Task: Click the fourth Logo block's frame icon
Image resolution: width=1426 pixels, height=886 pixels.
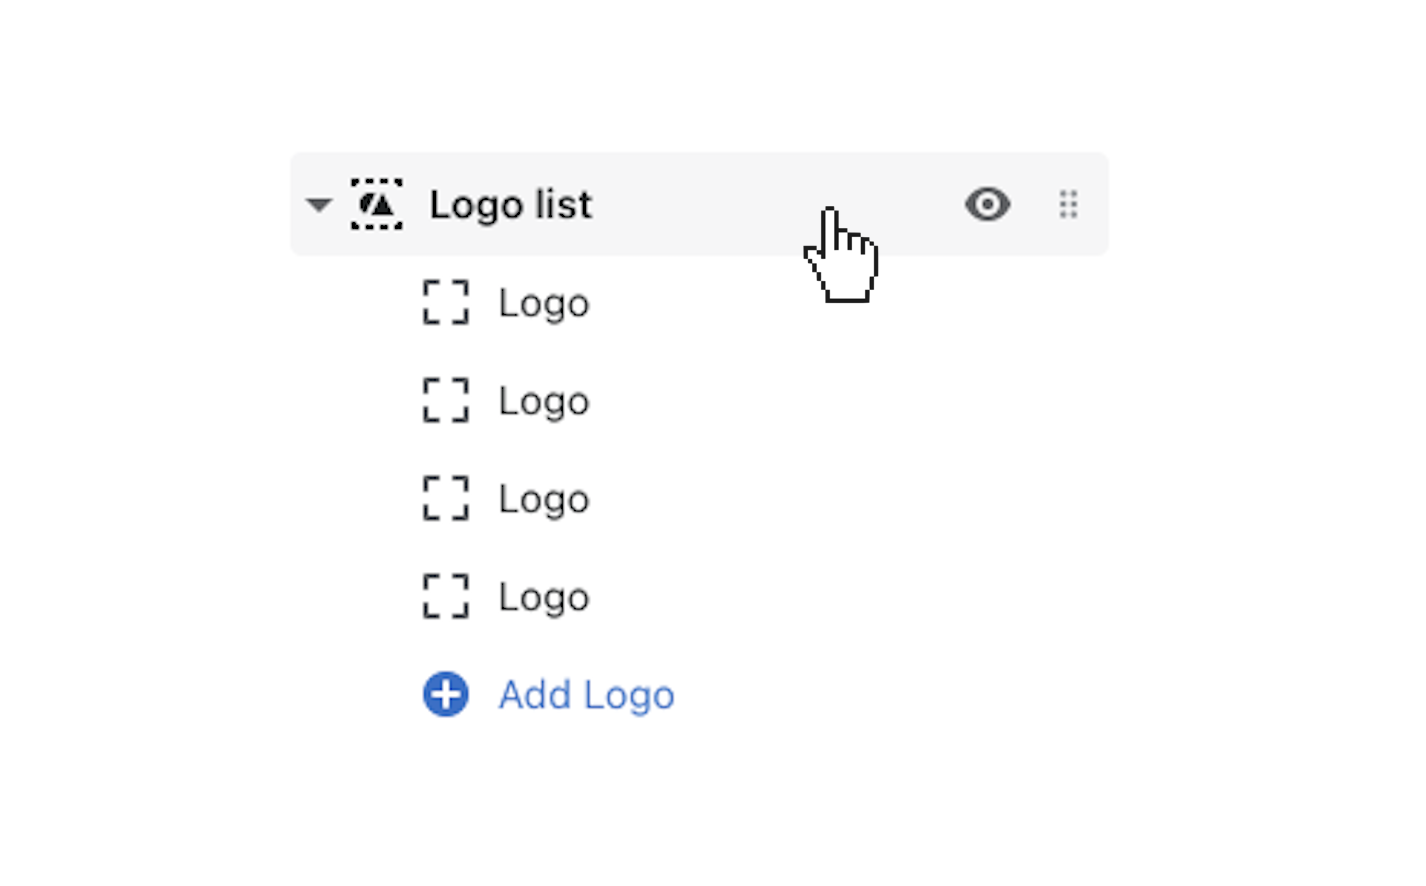Action: (x=445, y=596)
